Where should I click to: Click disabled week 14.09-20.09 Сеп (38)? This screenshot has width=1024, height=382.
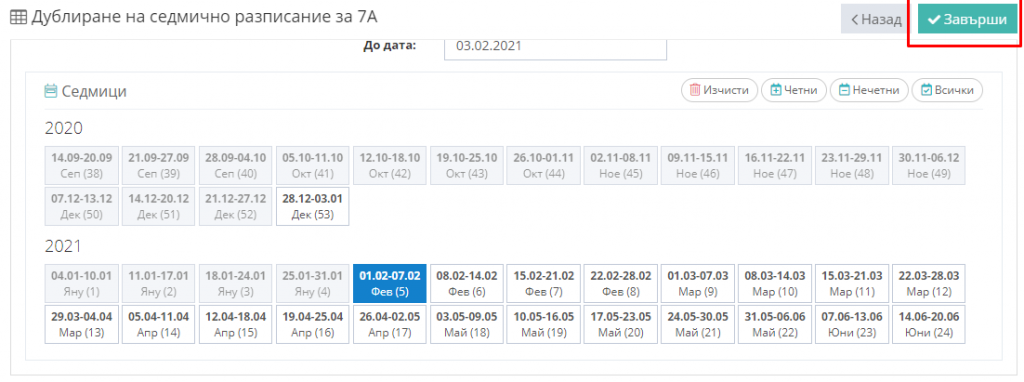tap(81, 165)
